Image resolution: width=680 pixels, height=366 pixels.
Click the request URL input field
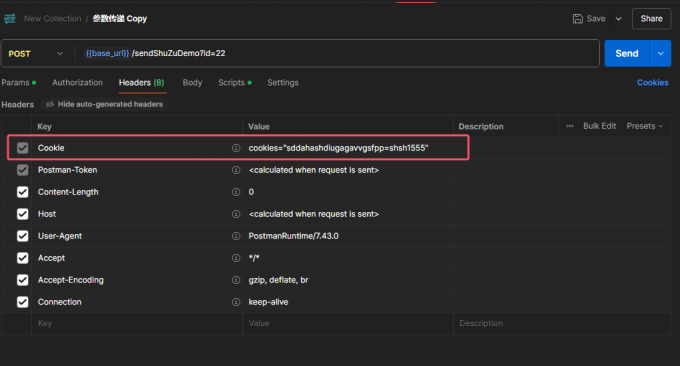tap(337, 53)
